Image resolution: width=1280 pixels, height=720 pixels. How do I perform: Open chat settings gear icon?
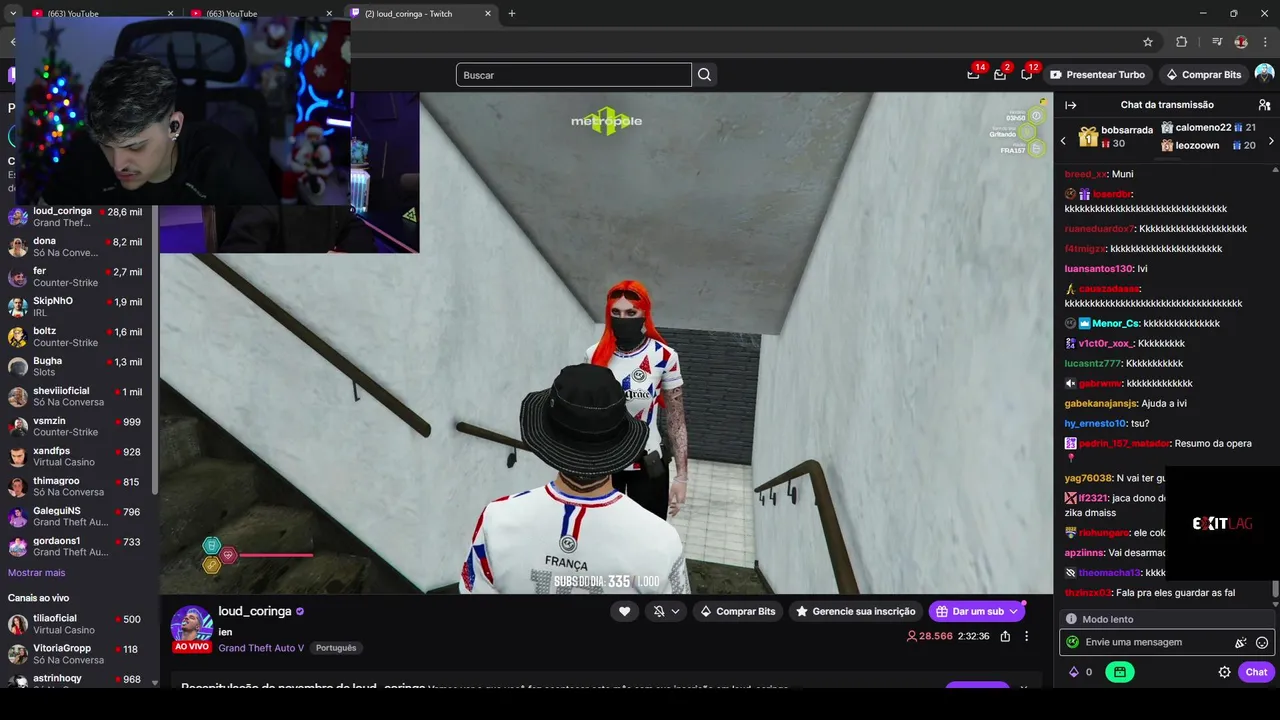click(1224, 672)
